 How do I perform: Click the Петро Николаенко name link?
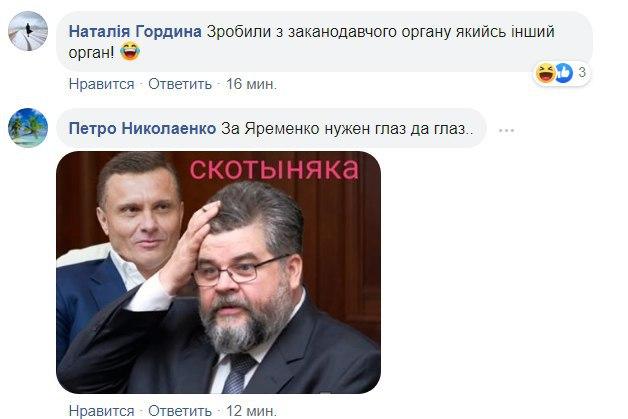(142, 128)
